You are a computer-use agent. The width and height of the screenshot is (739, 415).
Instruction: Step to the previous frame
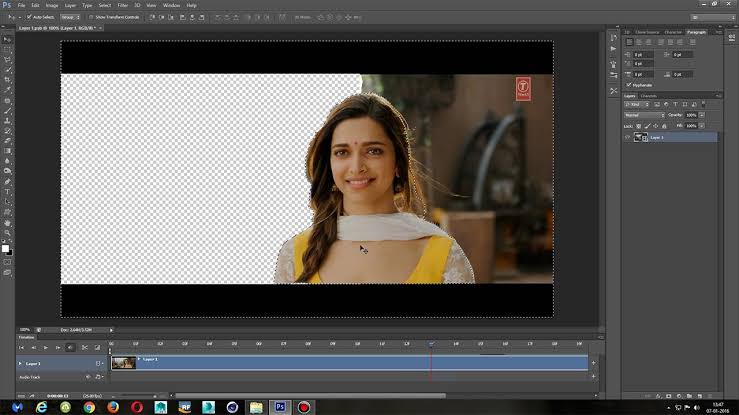(x=33, y=348)
